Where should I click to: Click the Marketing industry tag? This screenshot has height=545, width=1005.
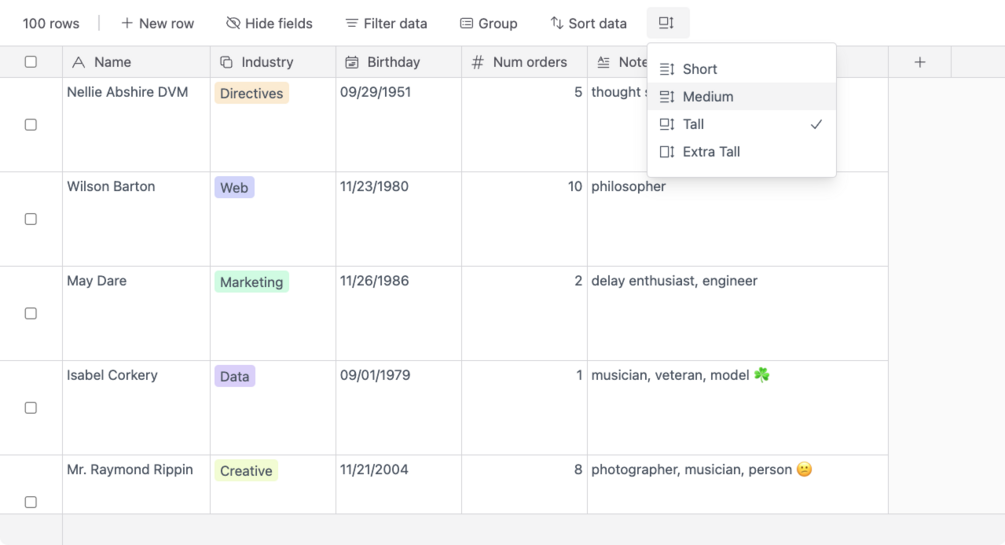coord(251,282)
